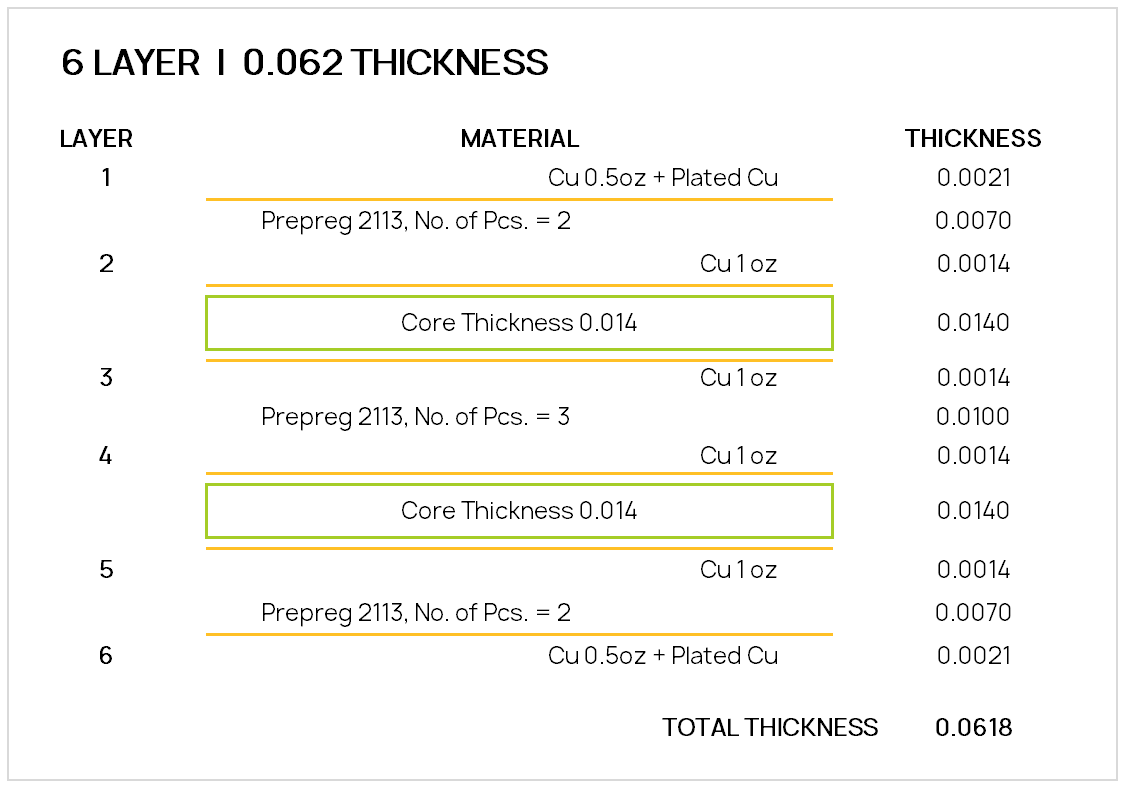Click the 0.0100 thickness value
1128x790 pixels.
(973, 417)
